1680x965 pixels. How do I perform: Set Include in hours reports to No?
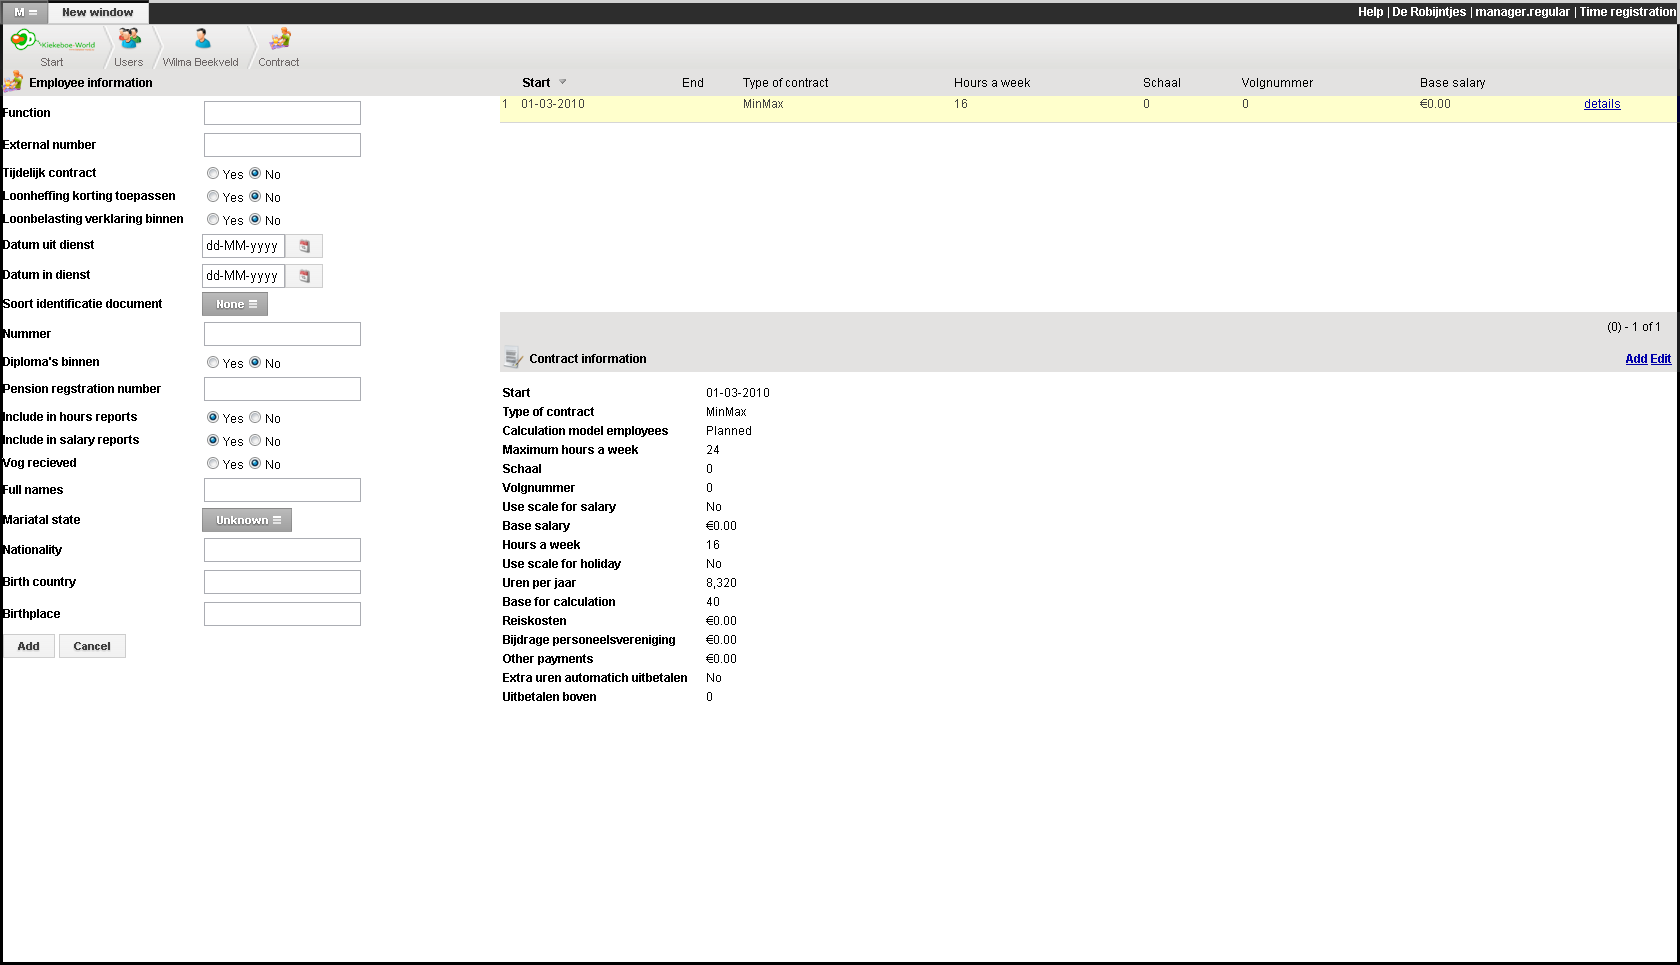click(x=256, y=418)
